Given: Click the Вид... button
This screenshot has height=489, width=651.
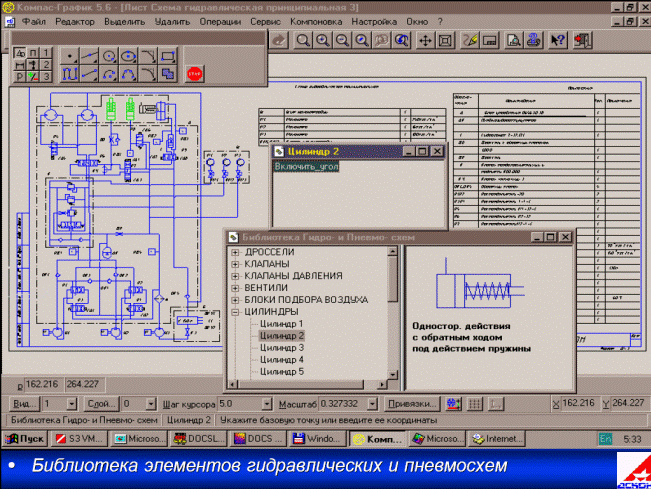Looking at the screenshot, I should (x=24, y=403).
